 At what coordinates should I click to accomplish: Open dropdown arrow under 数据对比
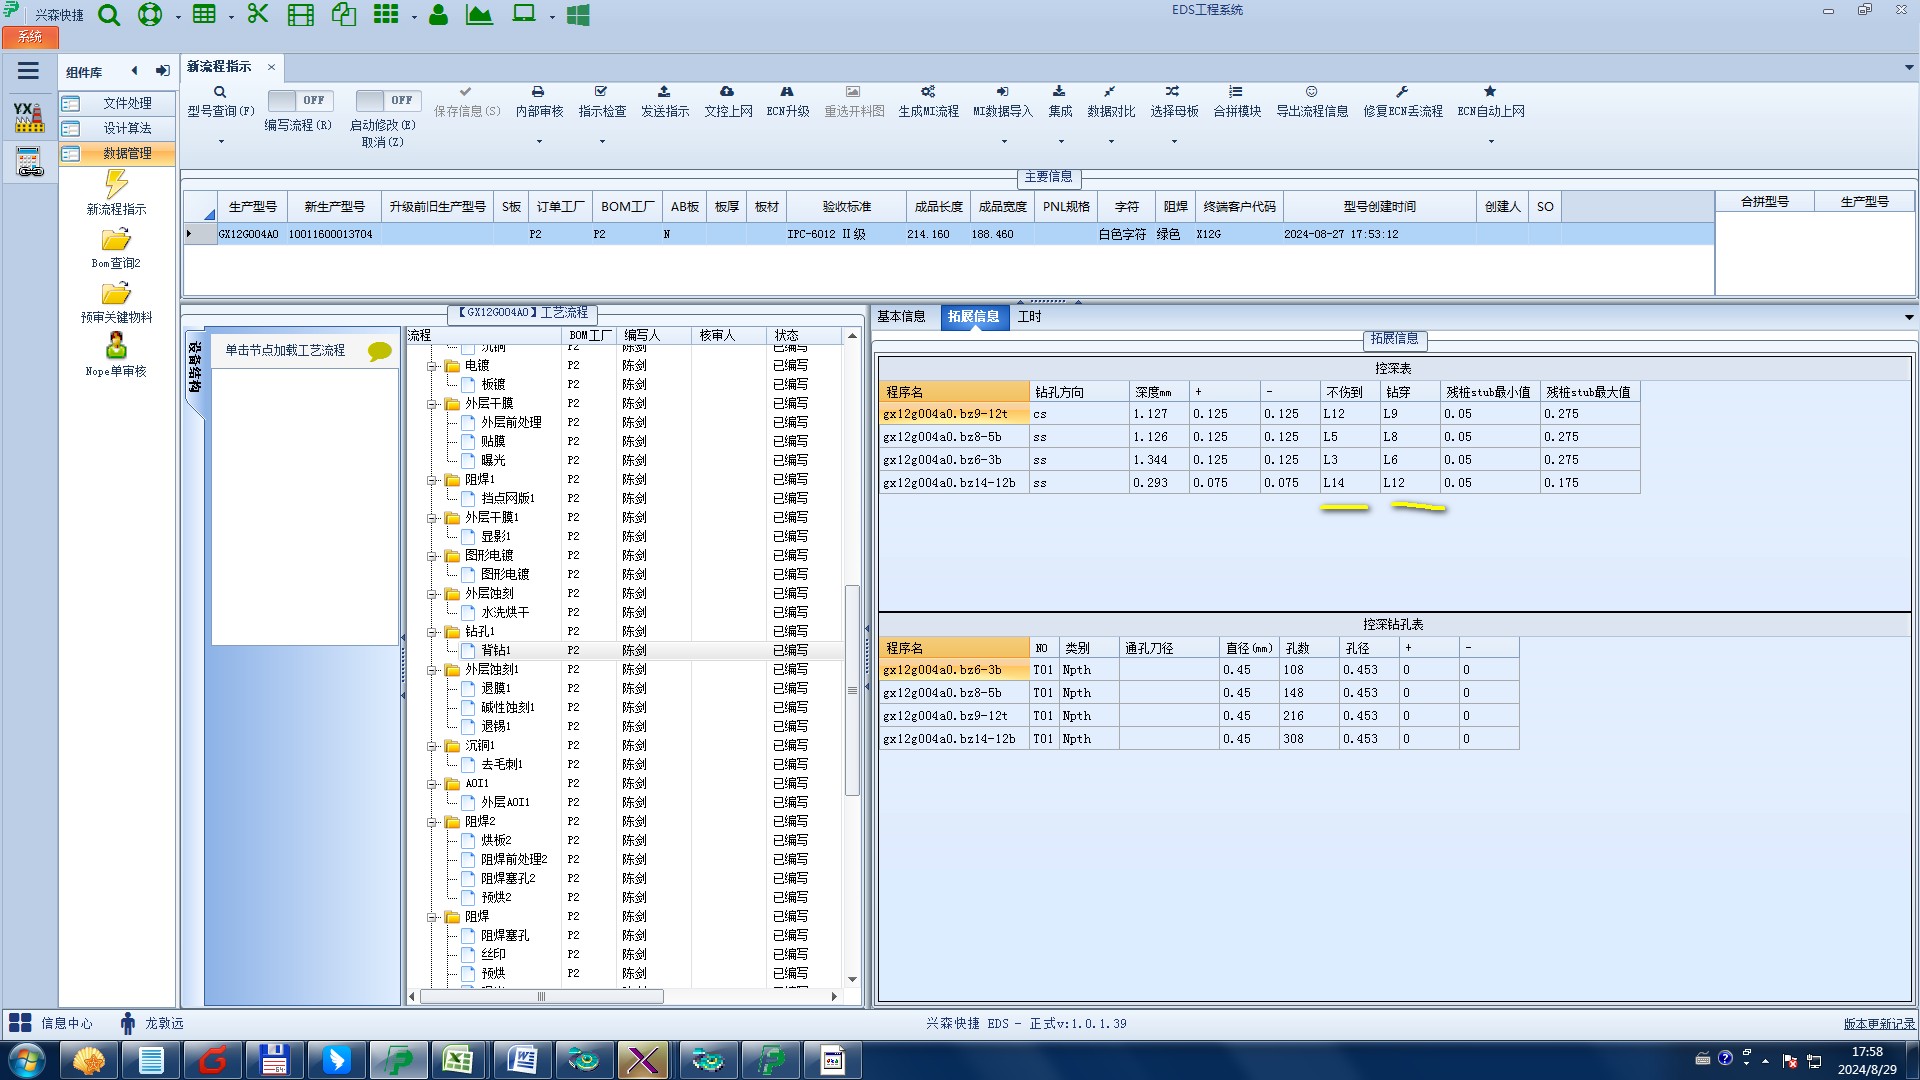point(1111,141)
